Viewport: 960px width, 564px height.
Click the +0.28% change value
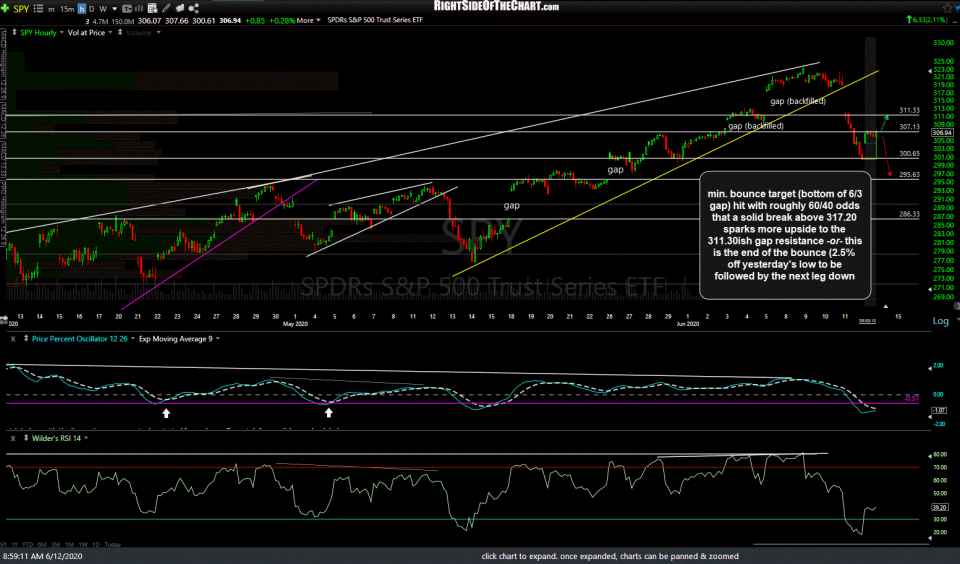(x=282, y=20)
